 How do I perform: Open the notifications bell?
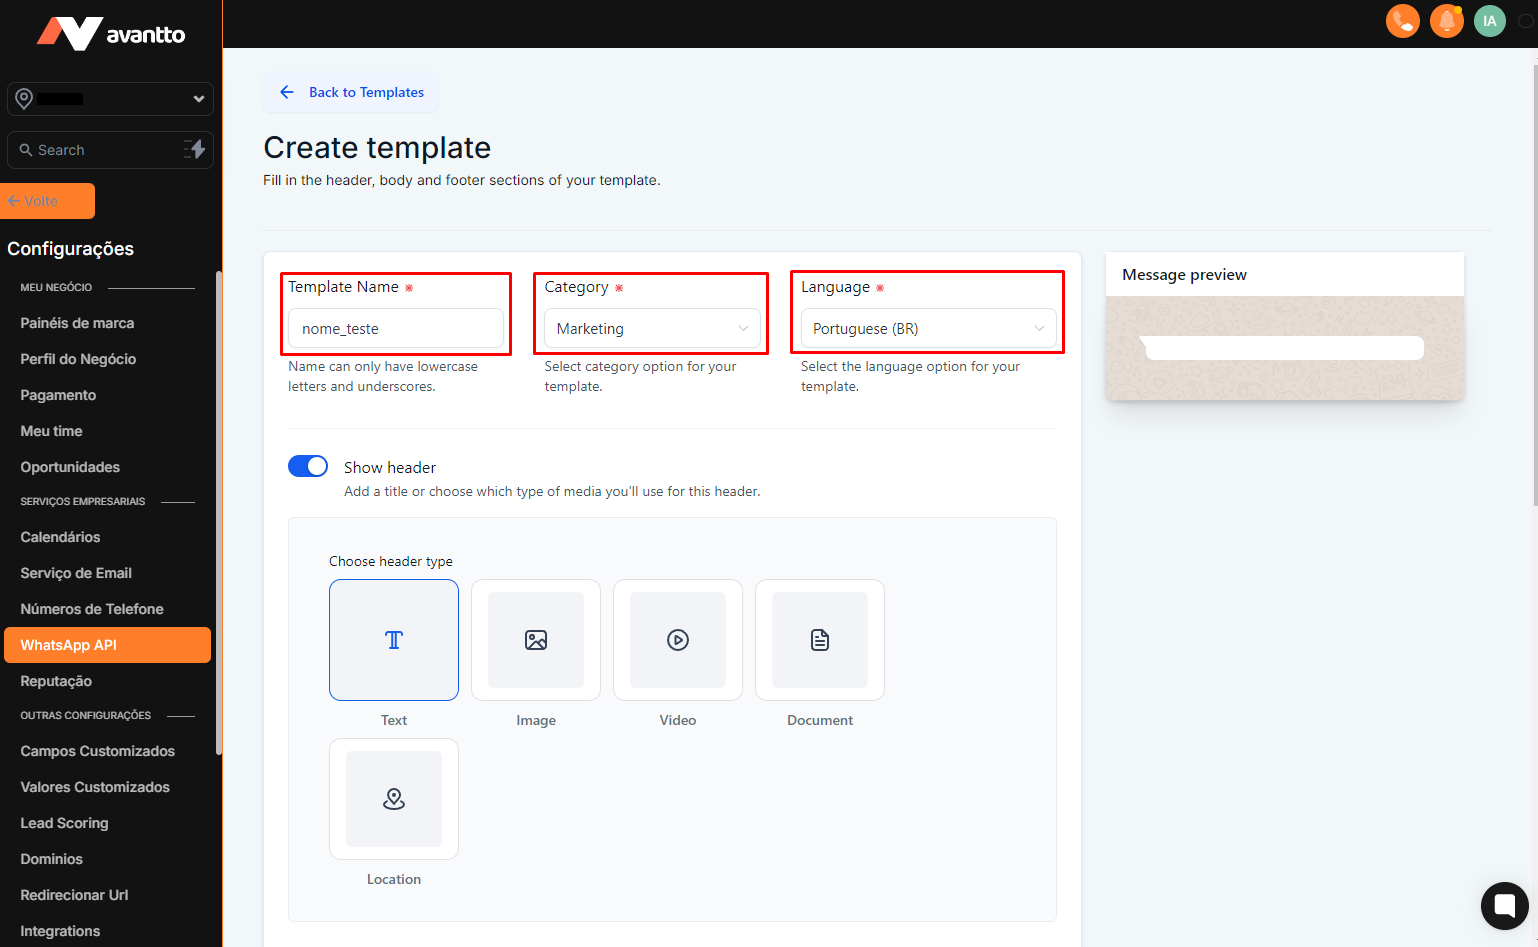1446,21
